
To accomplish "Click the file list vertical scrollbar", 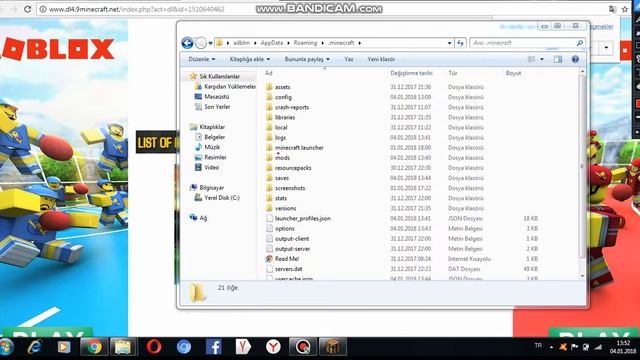I will pyautogui.click(x=582, y=166).
